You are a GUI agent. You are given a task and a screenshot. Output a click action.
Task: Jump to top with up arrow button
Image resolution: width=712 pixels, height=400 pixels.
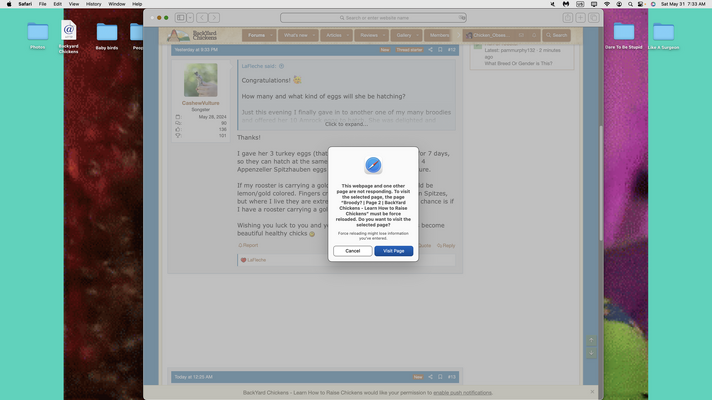[591, 340]
